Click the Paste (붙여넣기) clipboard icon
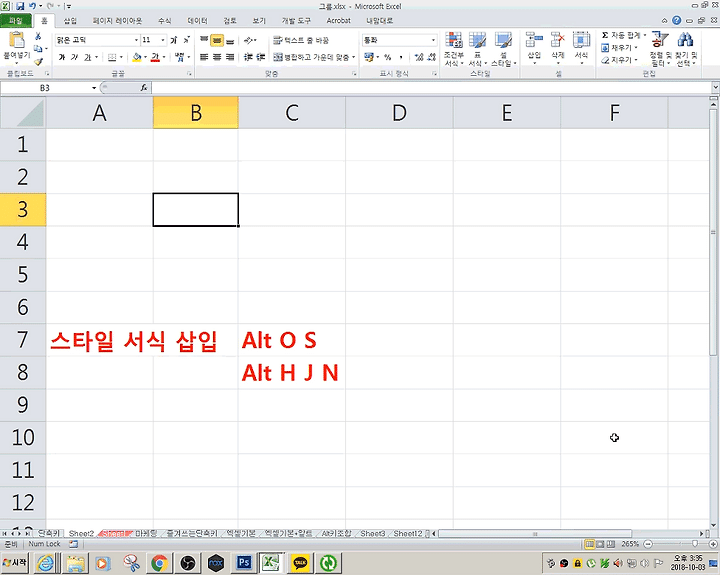 pos(17,40)
